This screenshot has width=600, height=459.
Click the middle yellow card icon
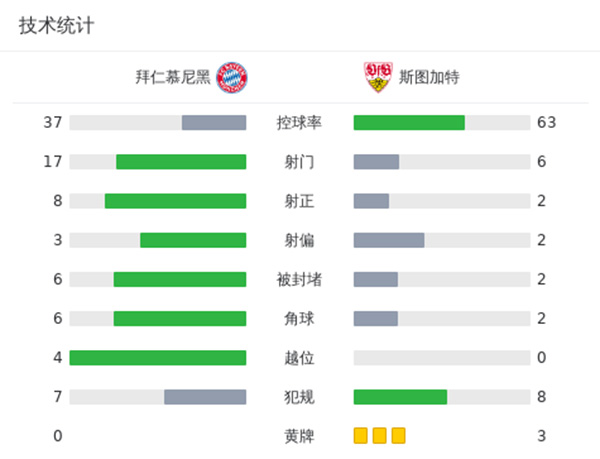(380, 436)
